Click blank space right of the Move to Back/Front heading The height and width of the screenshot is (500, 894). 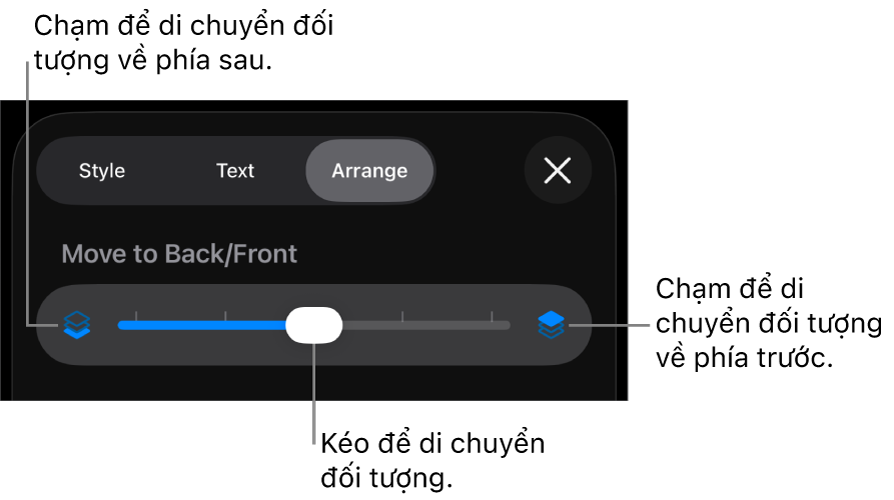450,254
